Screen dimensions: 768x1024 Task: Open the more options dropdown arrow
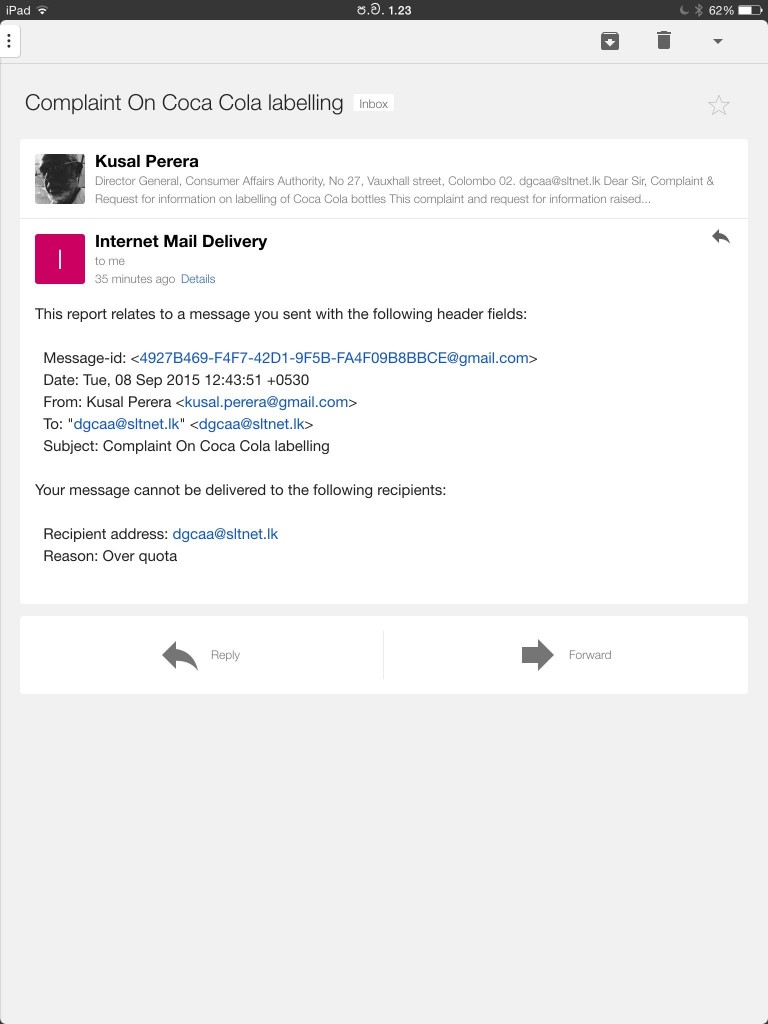point(717,42)
